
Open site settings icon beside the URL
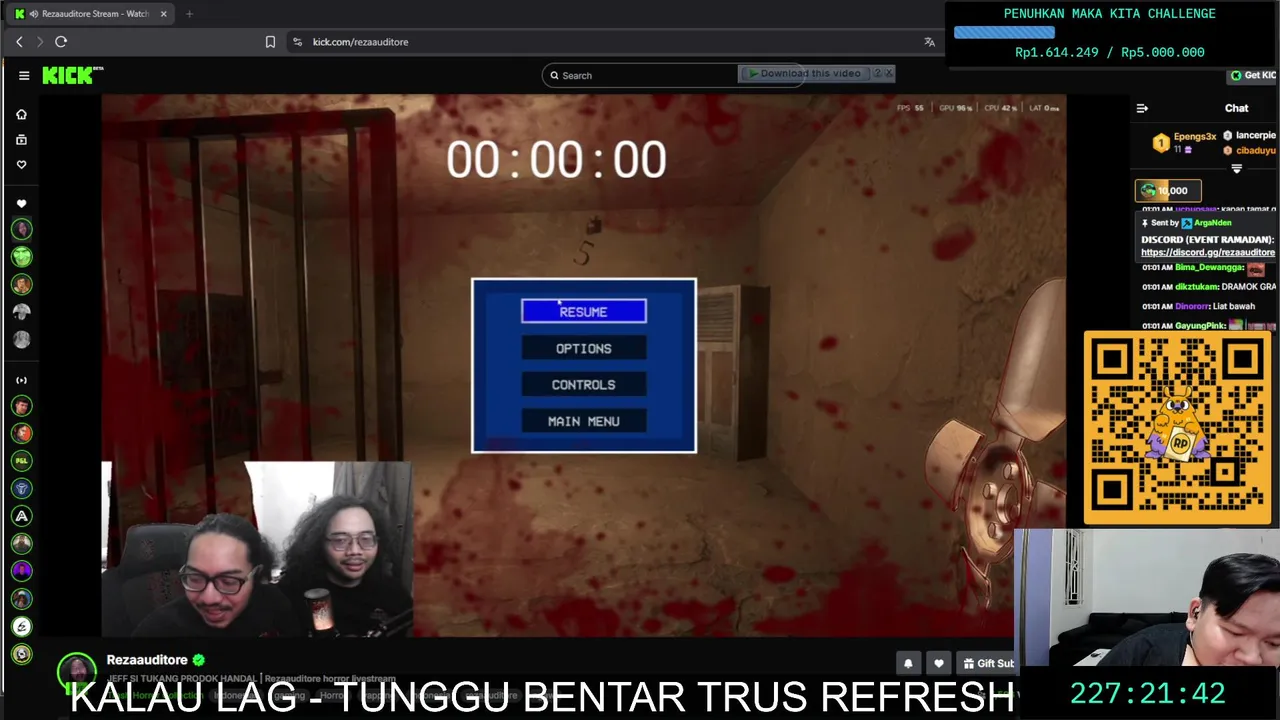(x=297, y=42)
